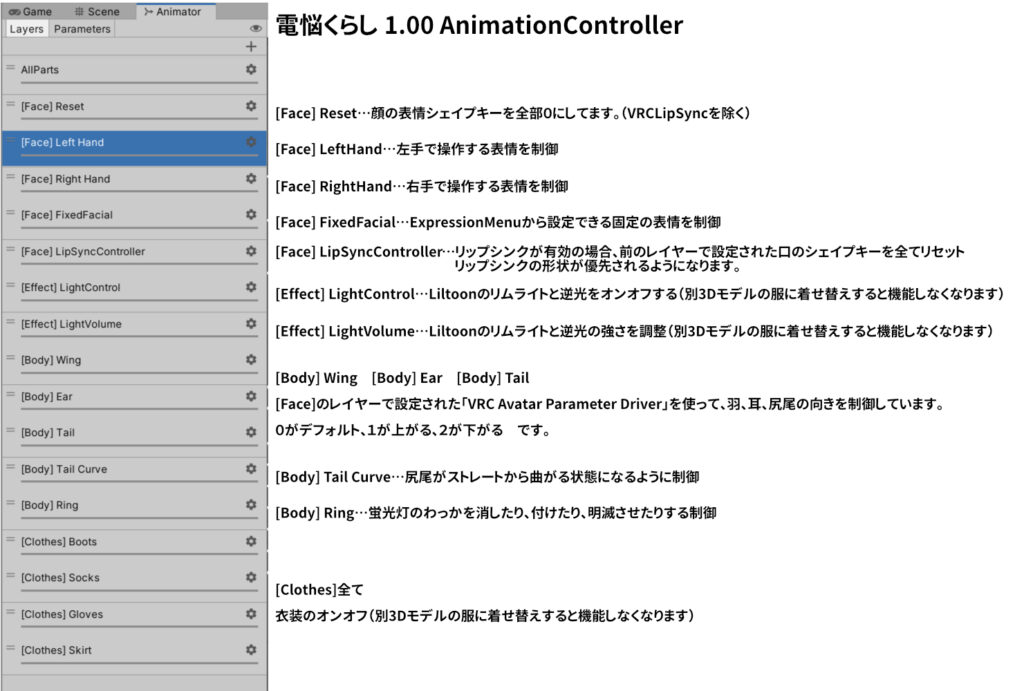Open the Parameters sub-tab

click(82, 29)
